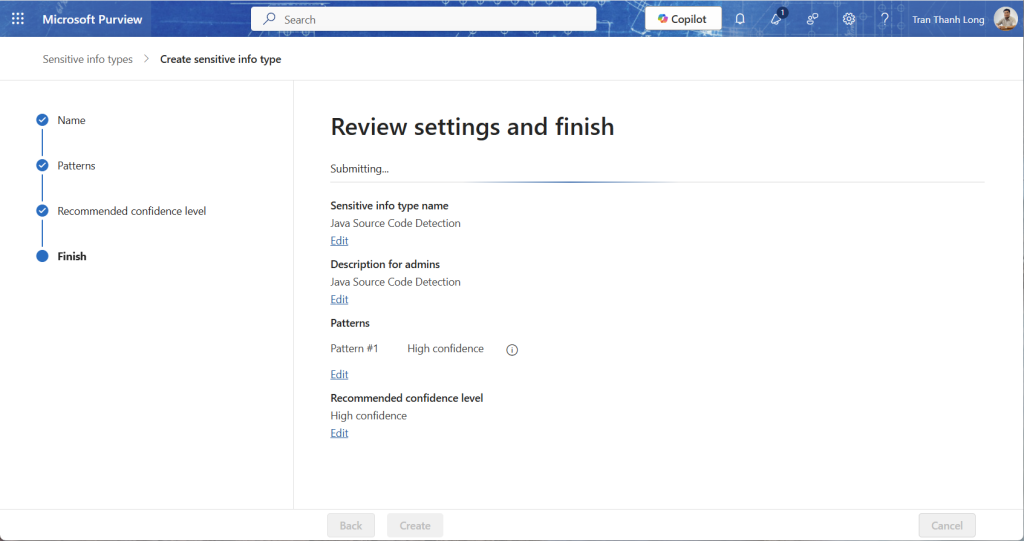The width and height of the screenshot is (1024, 541).
Task: Click the info icon beside High confidence
Action: 512,350
